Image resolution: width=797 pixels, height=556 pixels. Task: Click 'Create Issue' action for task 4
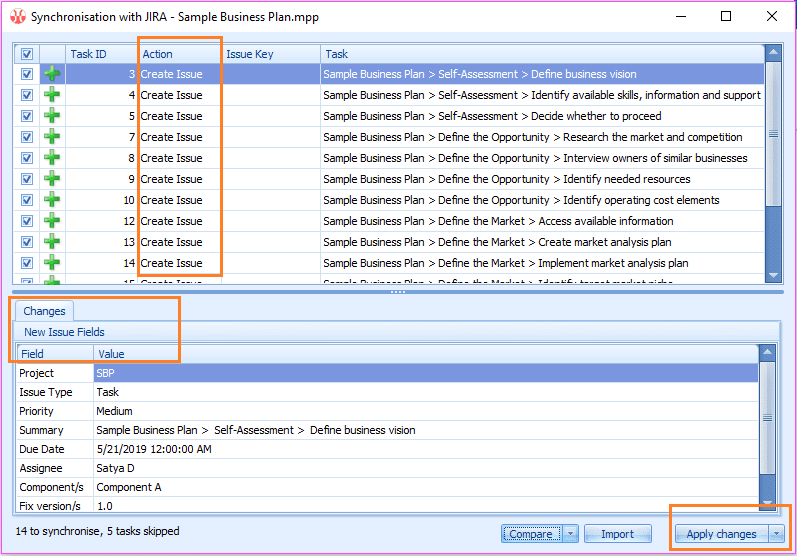(171, 95)
